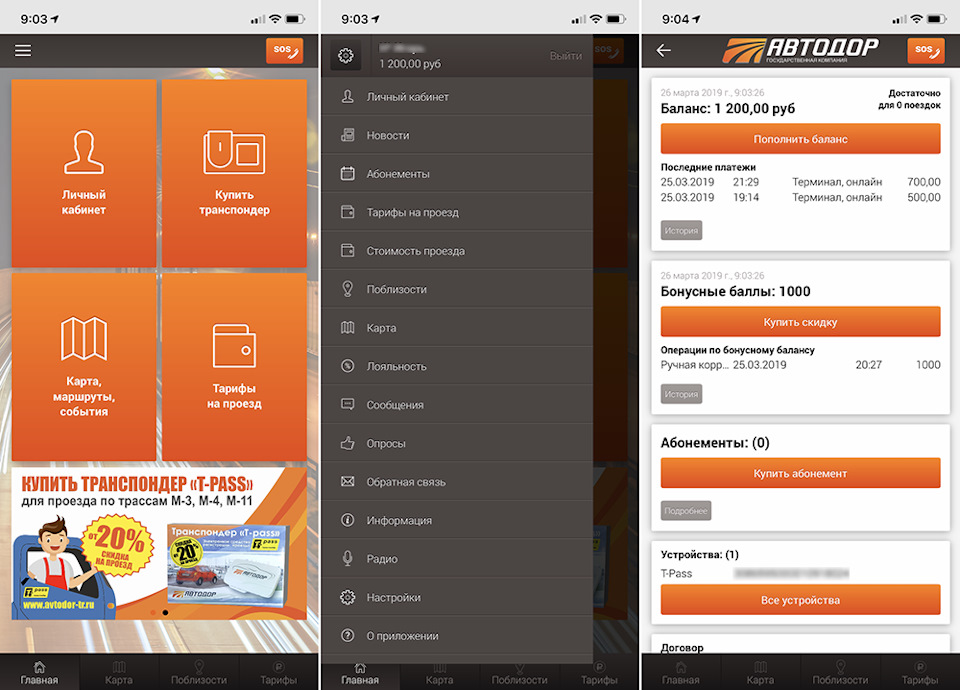960x690 pixels.
Task: Tap the Баланс: 1 200,00 руб heading
Action: pos(728,108)
